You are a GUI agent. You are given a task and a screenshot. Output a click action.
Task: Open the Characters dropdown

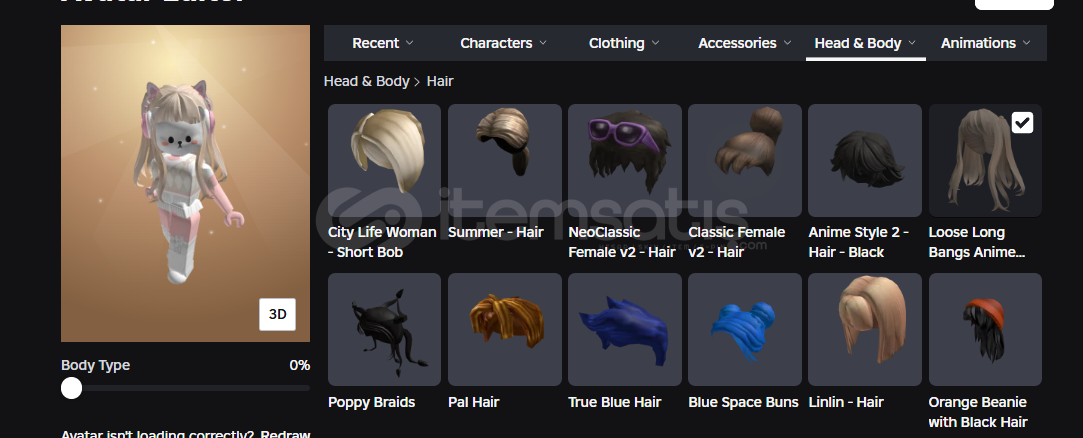(503, 43)
